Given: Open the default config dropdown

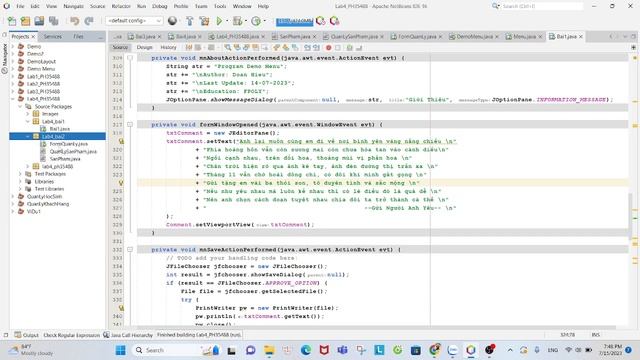Looking at the screenshot, I should coord(134,20).
